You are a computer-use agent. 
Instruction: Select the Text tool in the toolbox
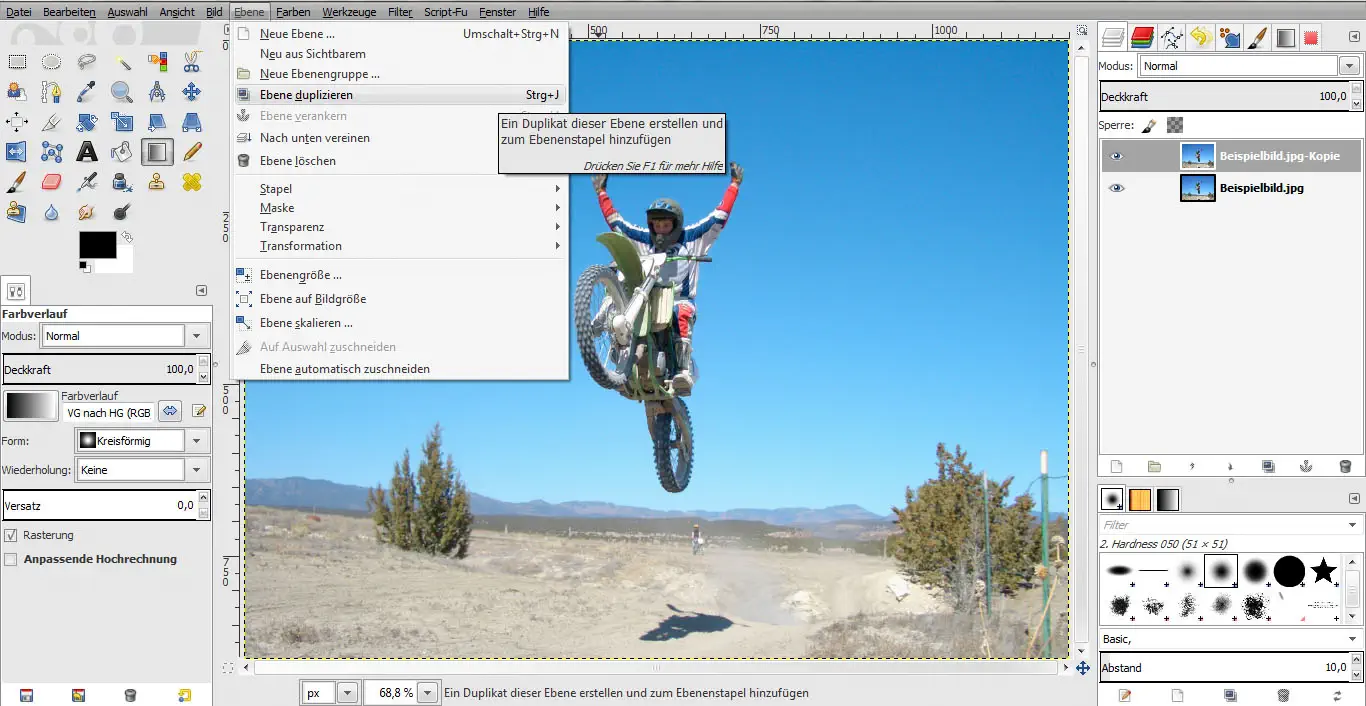coord(87,152)
